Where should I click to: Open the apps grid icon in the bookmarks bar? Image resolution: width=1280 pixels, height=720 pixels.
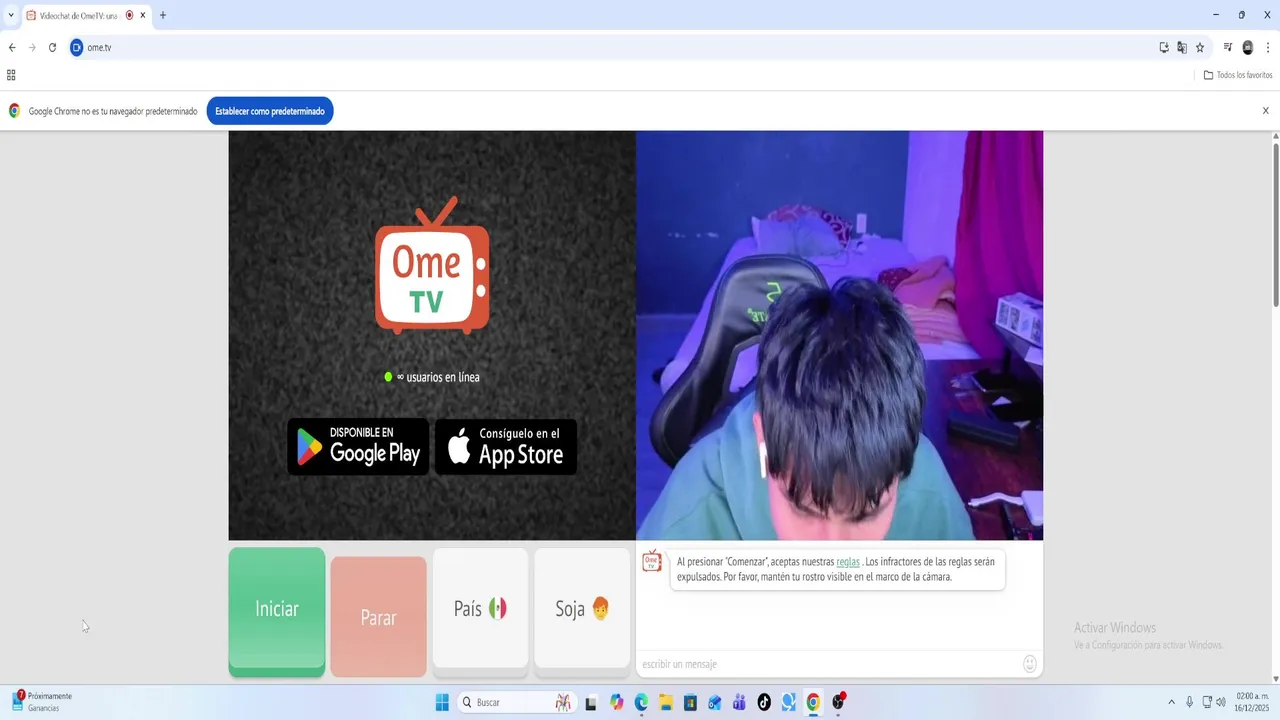(x=11, y=75)
